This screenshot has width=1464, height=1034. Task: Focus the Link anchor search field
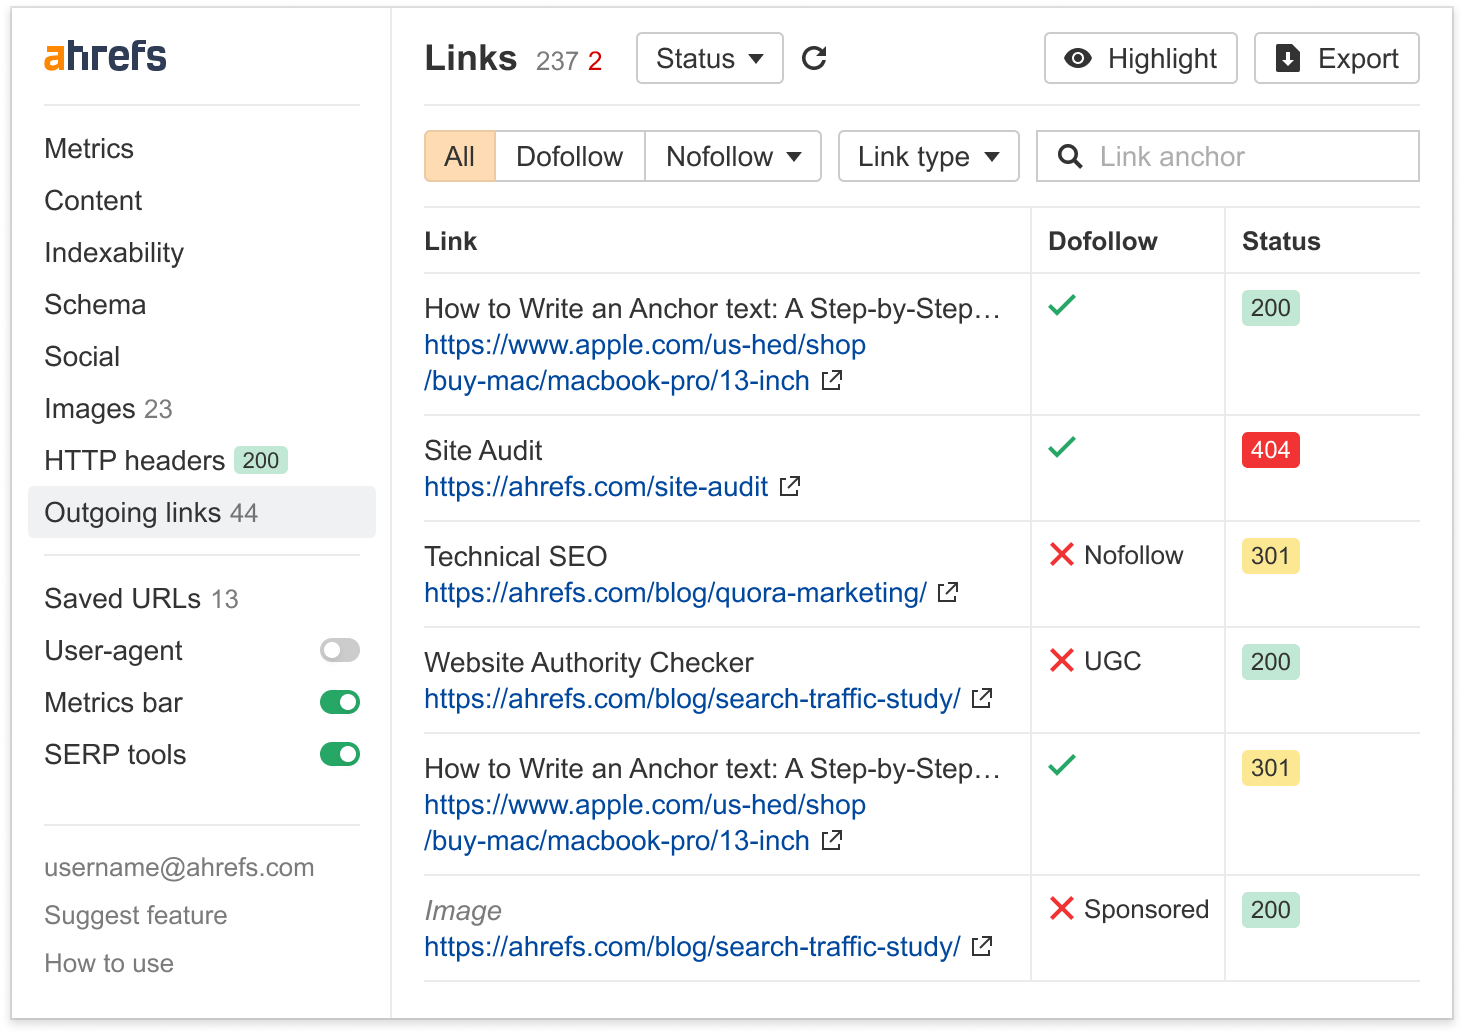click(x=1228, y=156)
